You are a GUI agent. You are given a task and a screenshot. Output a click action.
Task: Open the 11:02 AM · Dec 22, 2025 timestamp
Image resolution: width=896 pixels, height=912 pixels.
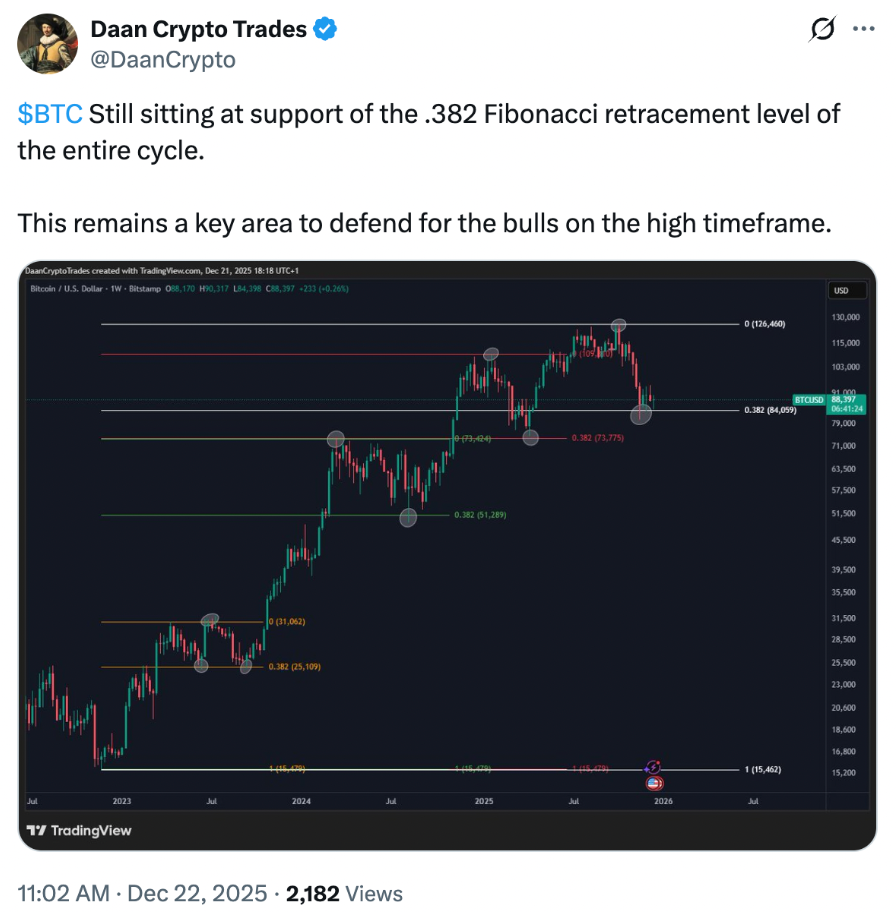pos(142,893)
